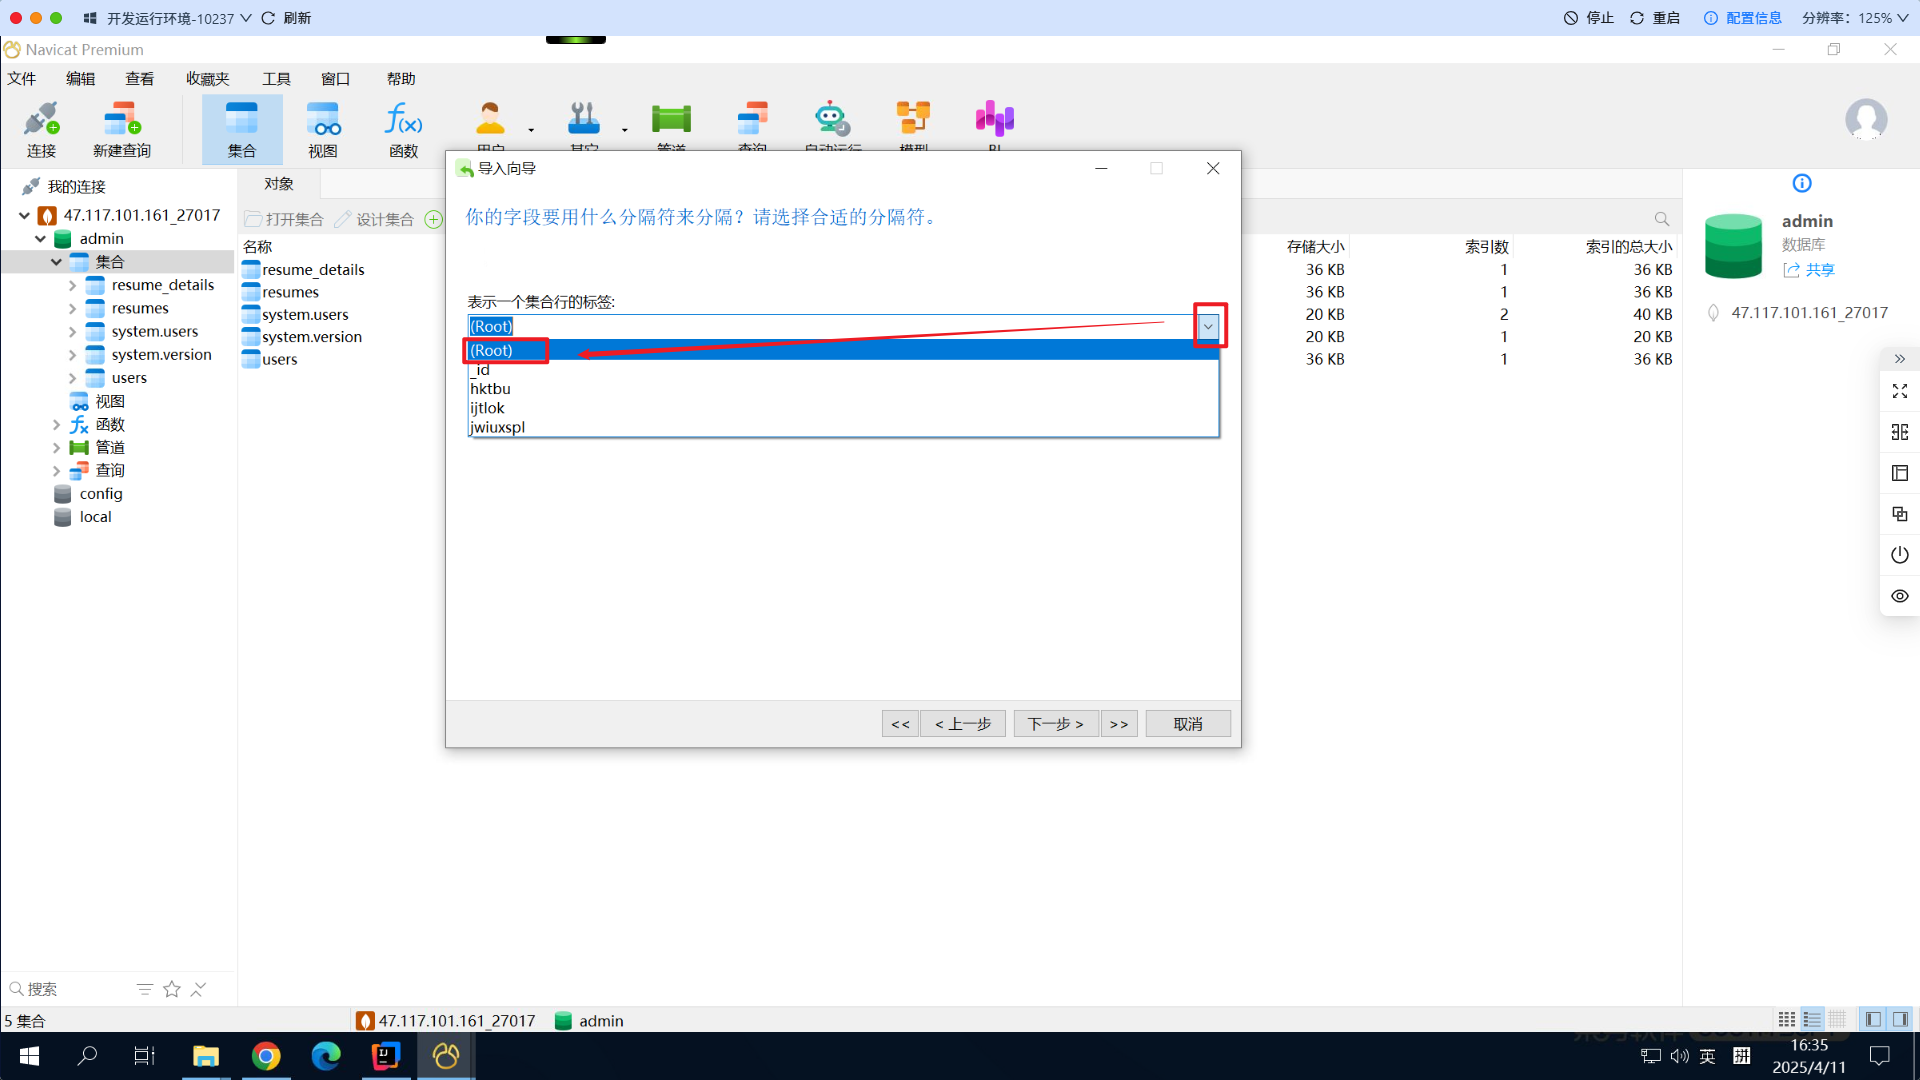Click the >> last step button

(1119, 724)
